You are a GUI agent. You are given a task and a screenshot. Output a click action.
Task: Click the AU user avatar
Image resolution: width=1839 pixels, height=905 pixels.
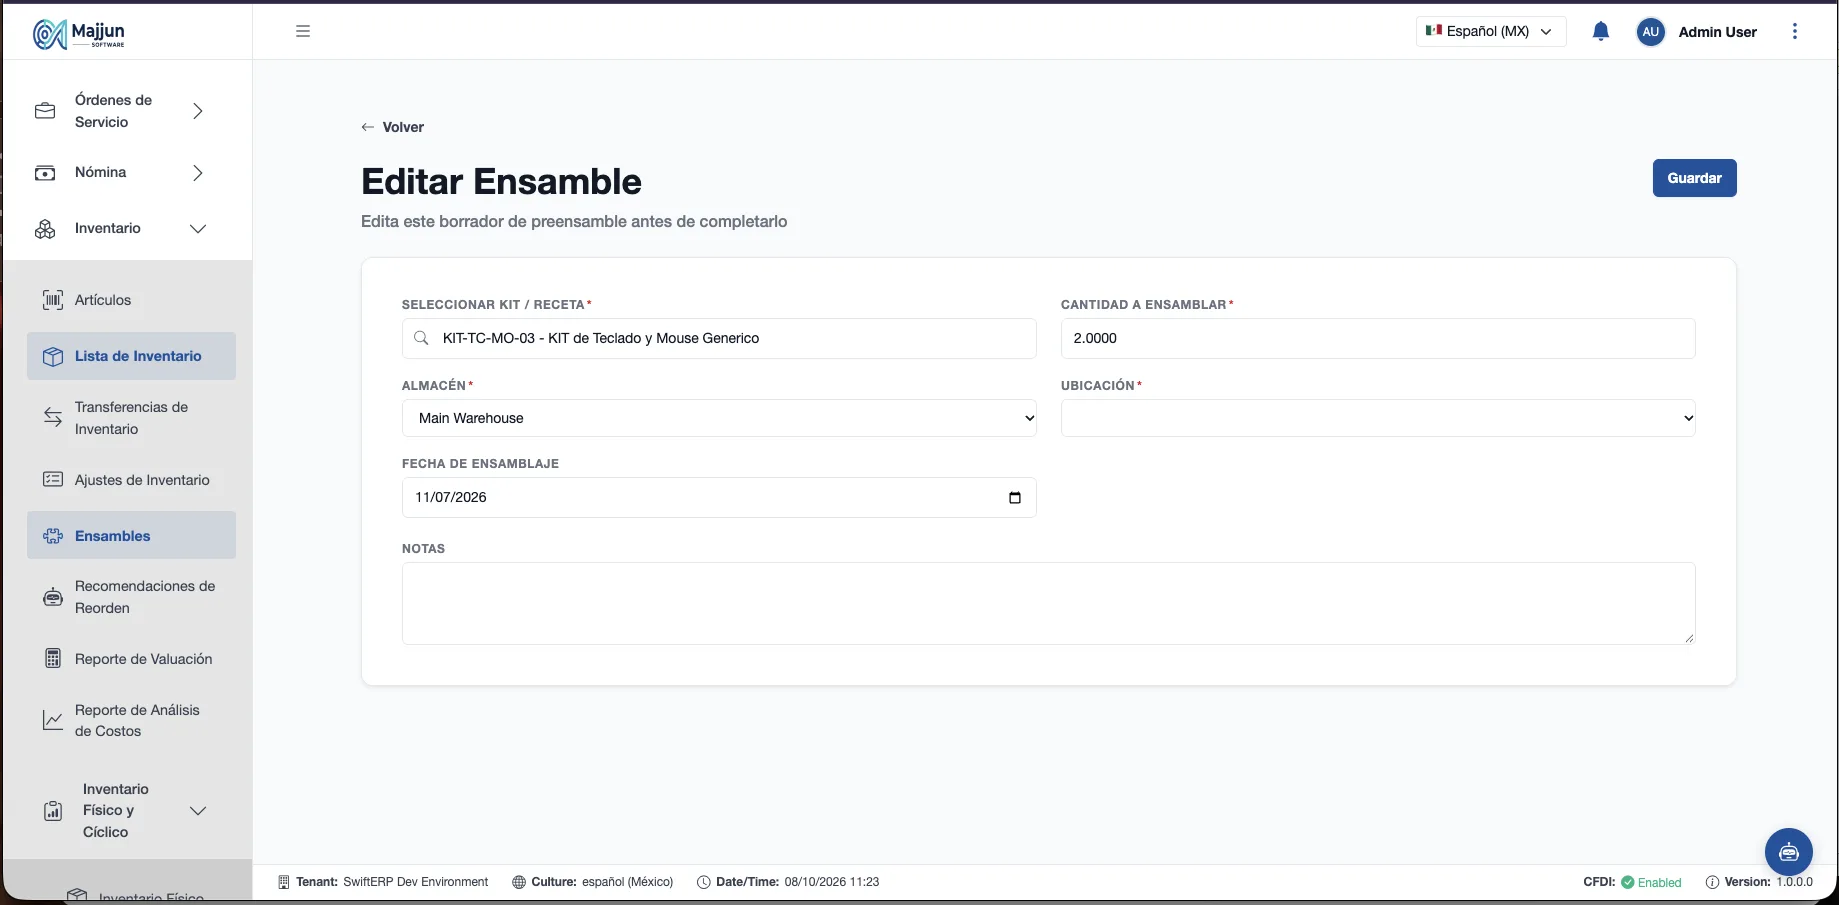coord(1650,32)
